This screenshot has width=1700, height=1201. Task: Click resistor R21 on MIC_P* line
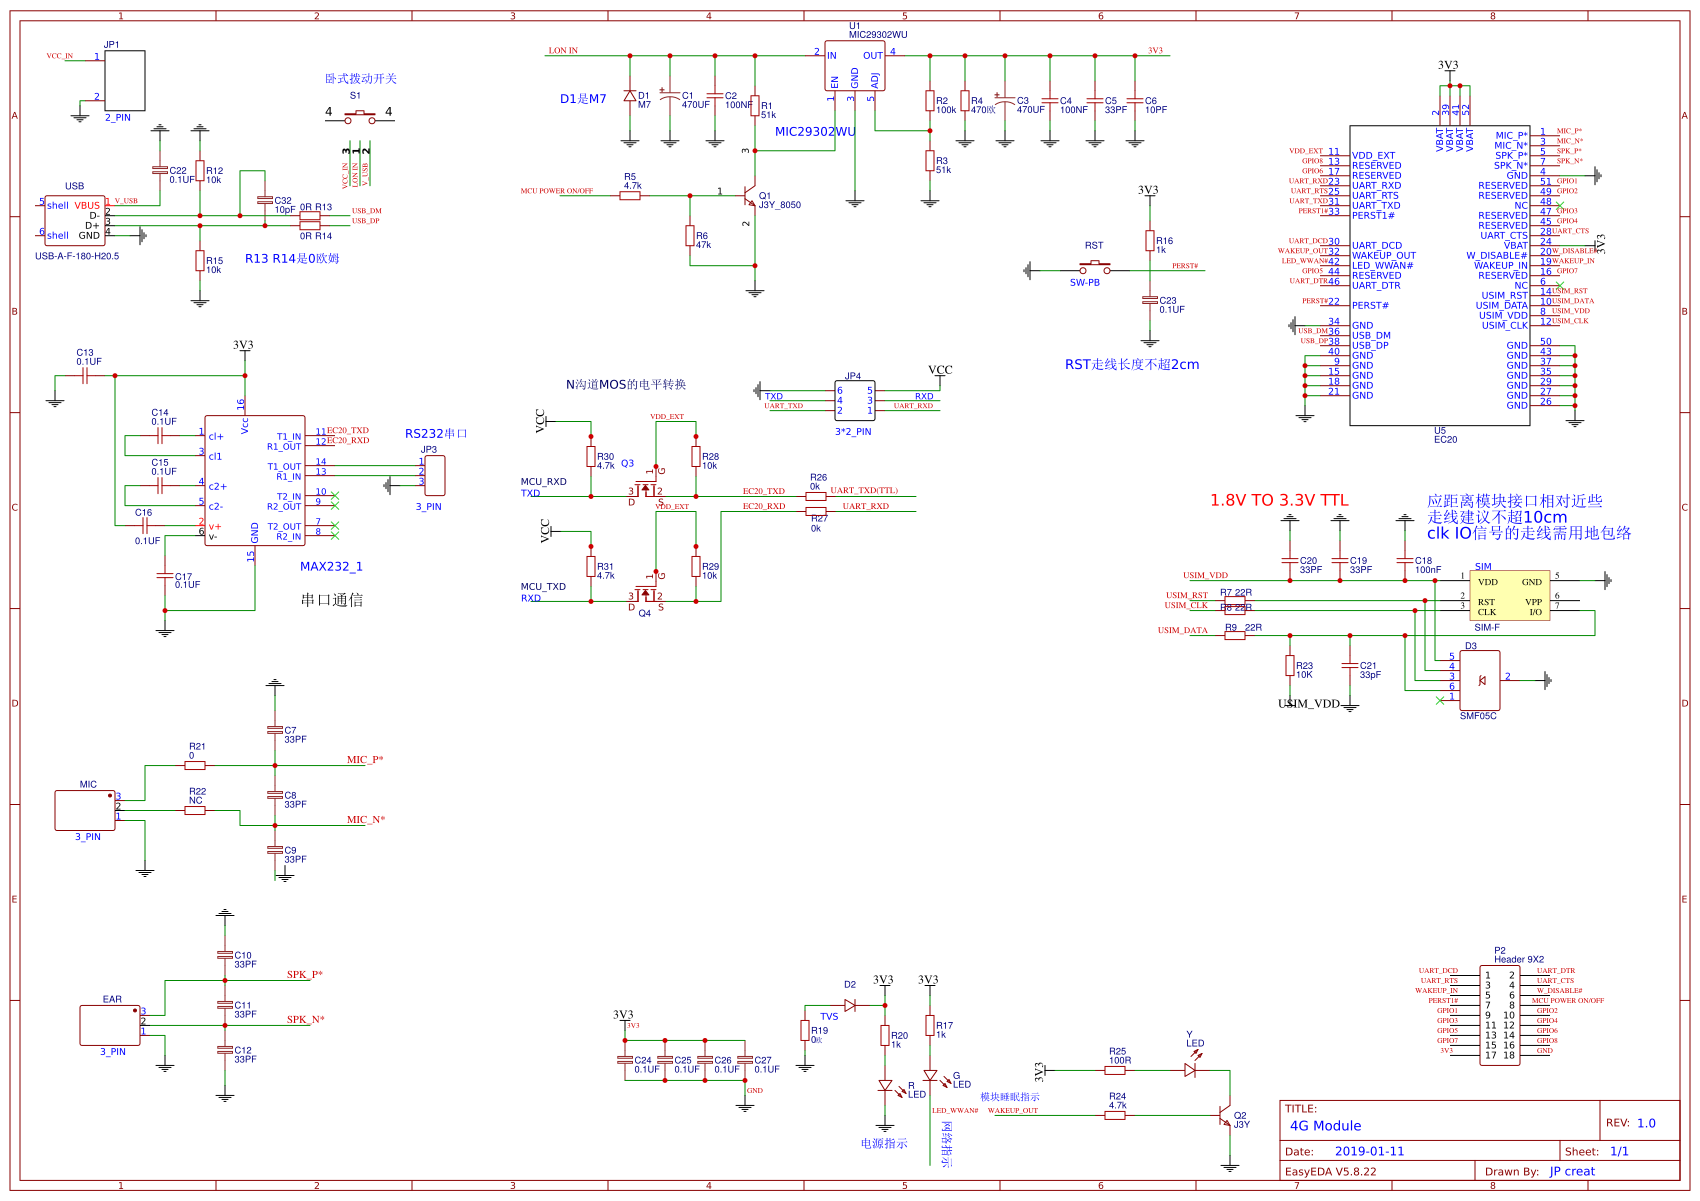click(x=195, y=765)
